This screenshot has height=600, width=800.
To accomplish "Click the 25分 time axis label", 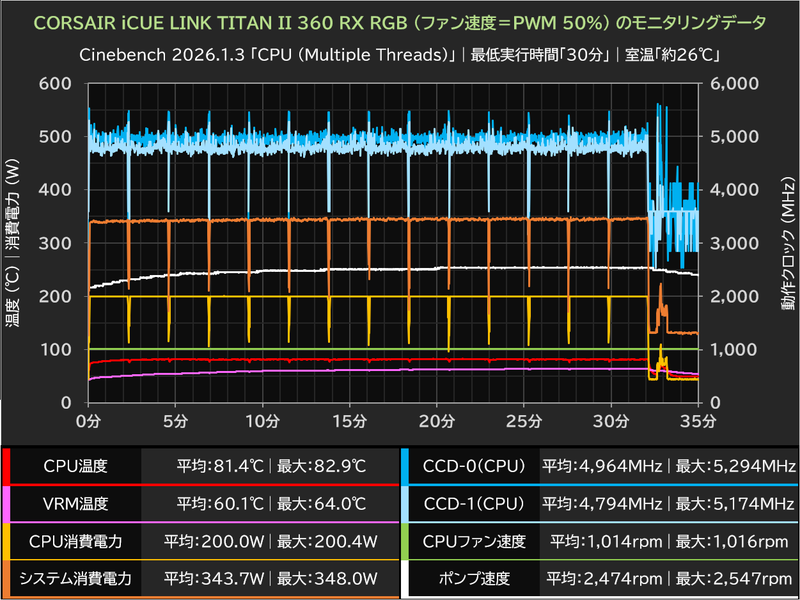I will click(524, 421).
